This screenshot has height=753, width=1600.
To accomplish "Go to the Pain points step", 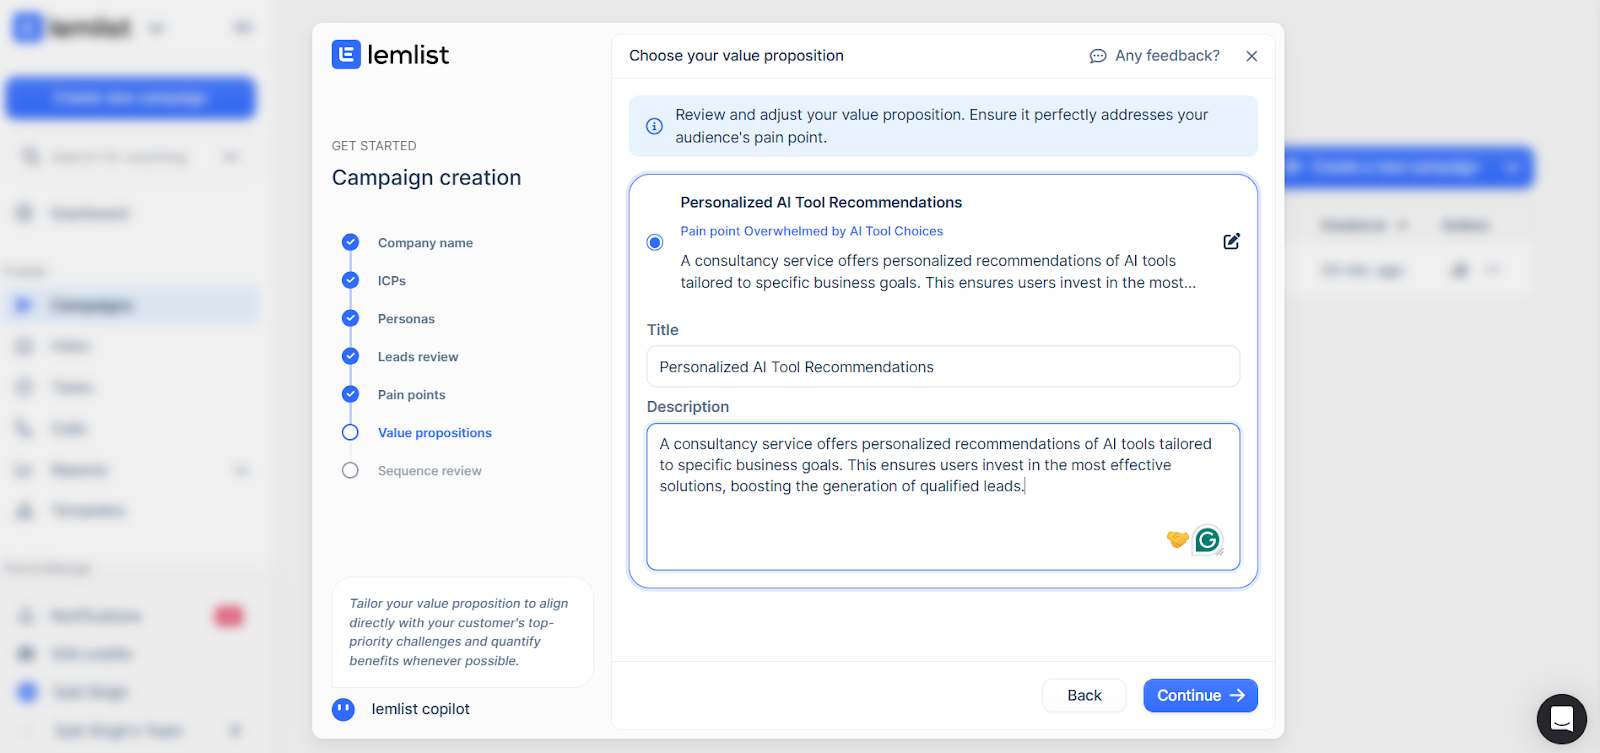I will [412, 395].
